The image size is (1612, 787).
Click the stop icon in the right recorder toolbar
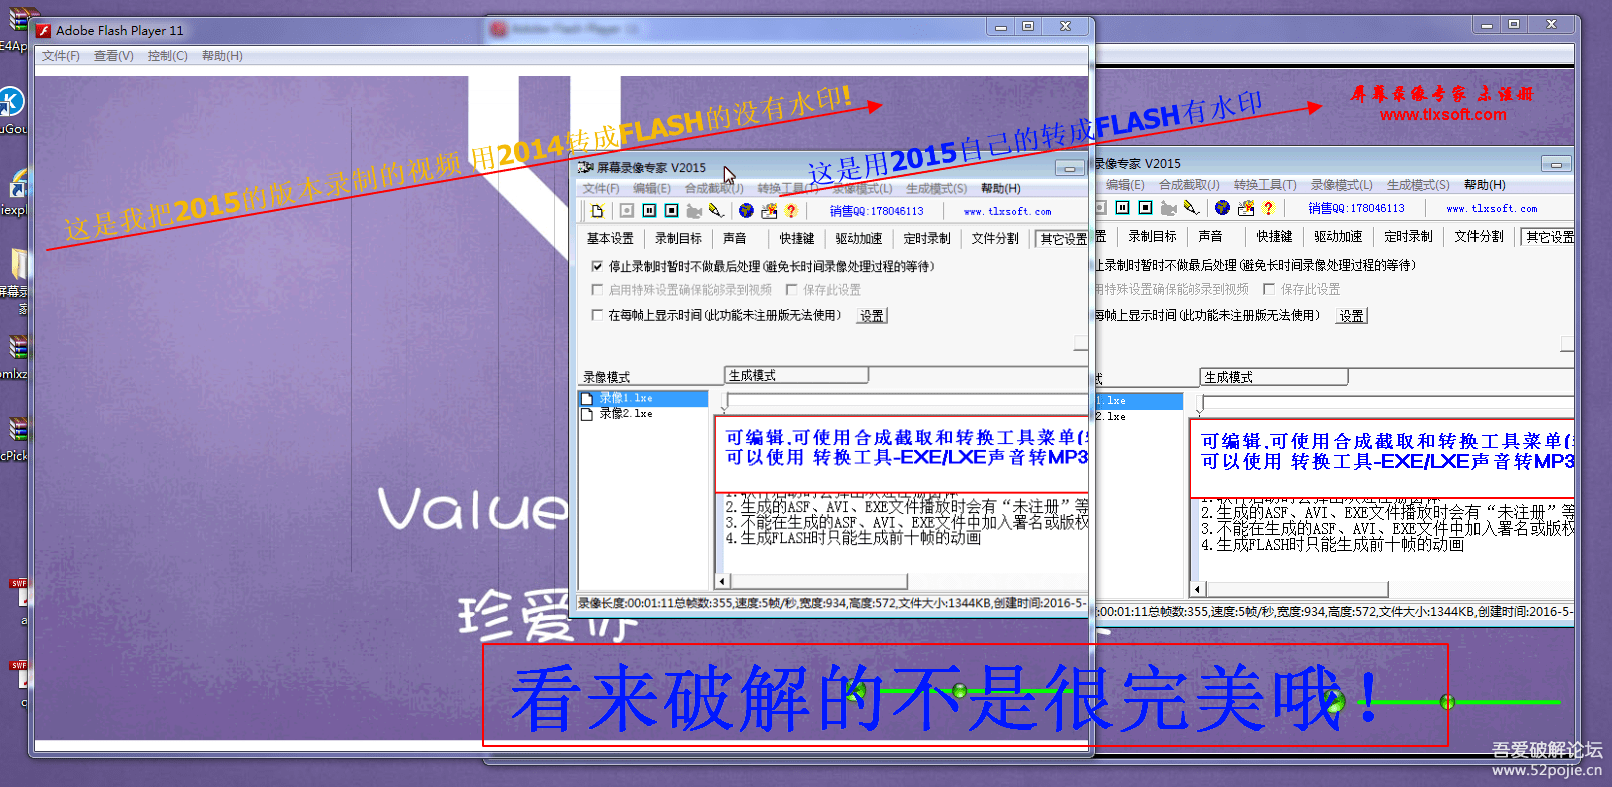pos(1145,208)
